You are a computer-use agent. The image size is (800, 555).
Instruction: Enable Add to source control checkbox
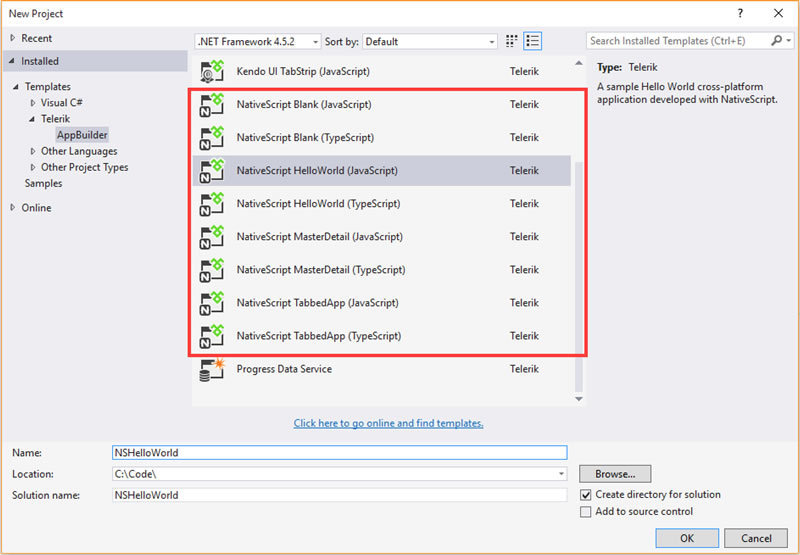tap(586, 512)
